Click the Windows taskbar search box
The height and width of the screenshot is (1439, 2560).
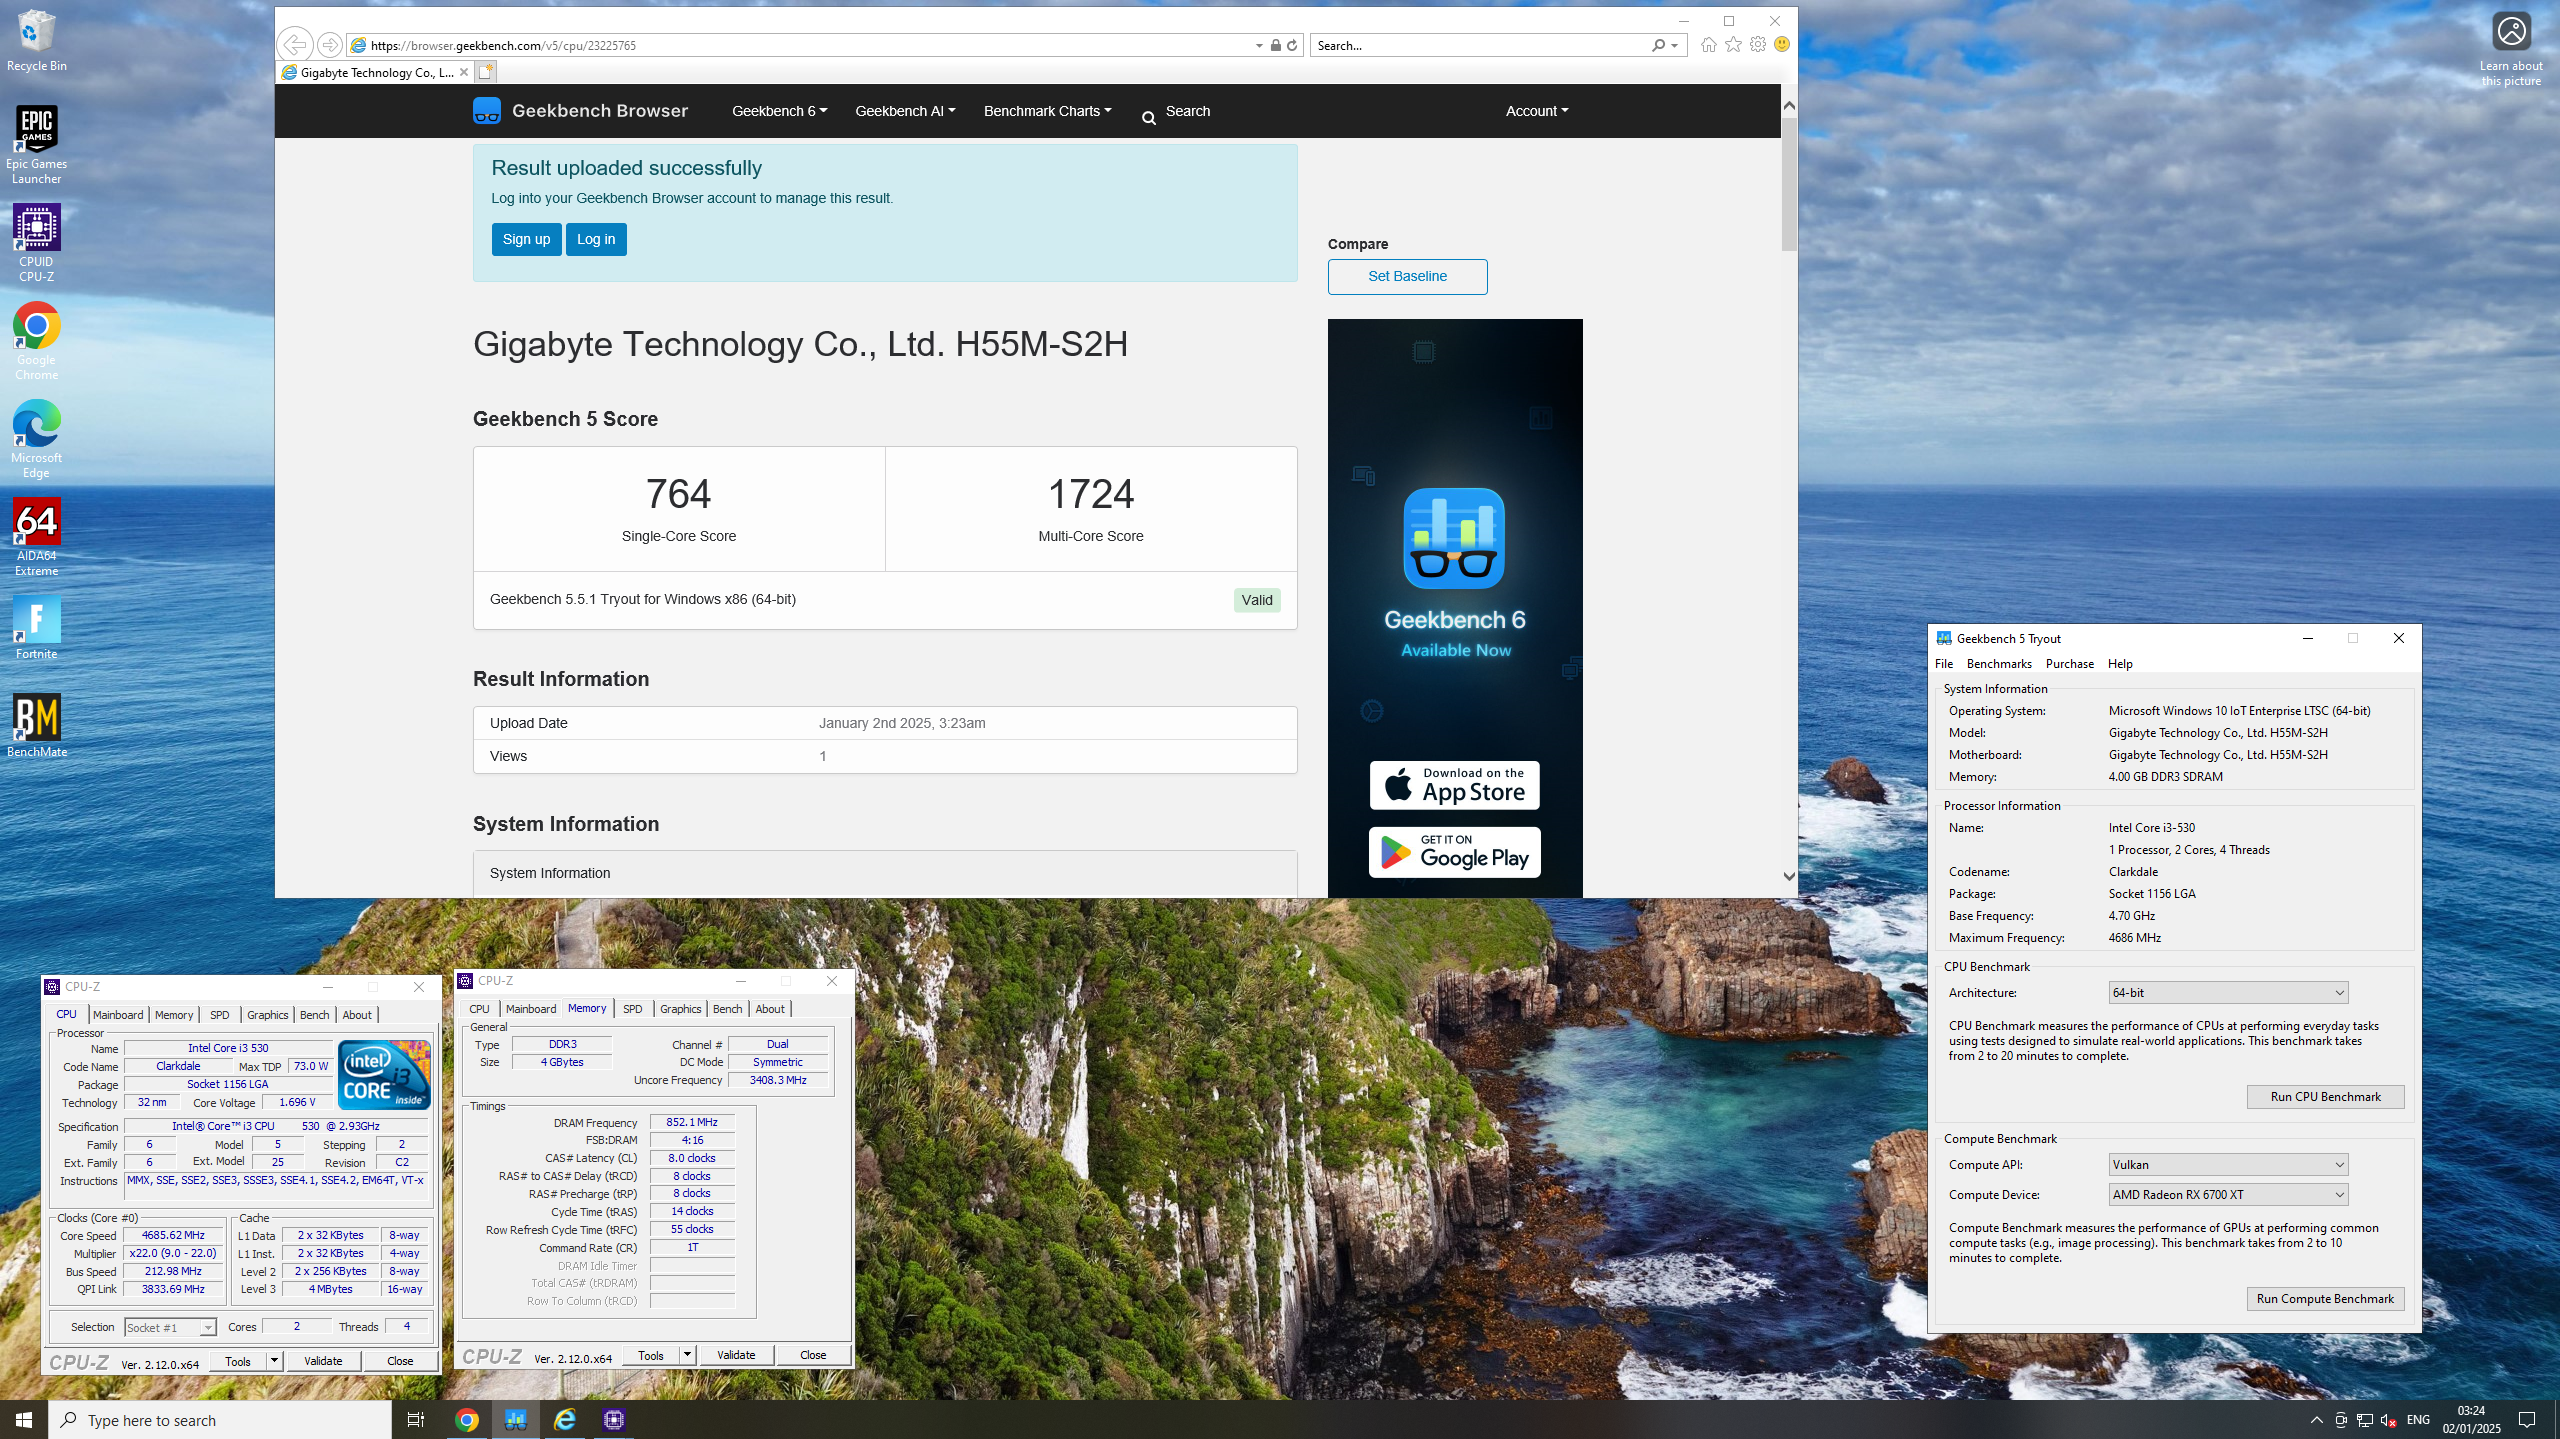(220, 1420)
